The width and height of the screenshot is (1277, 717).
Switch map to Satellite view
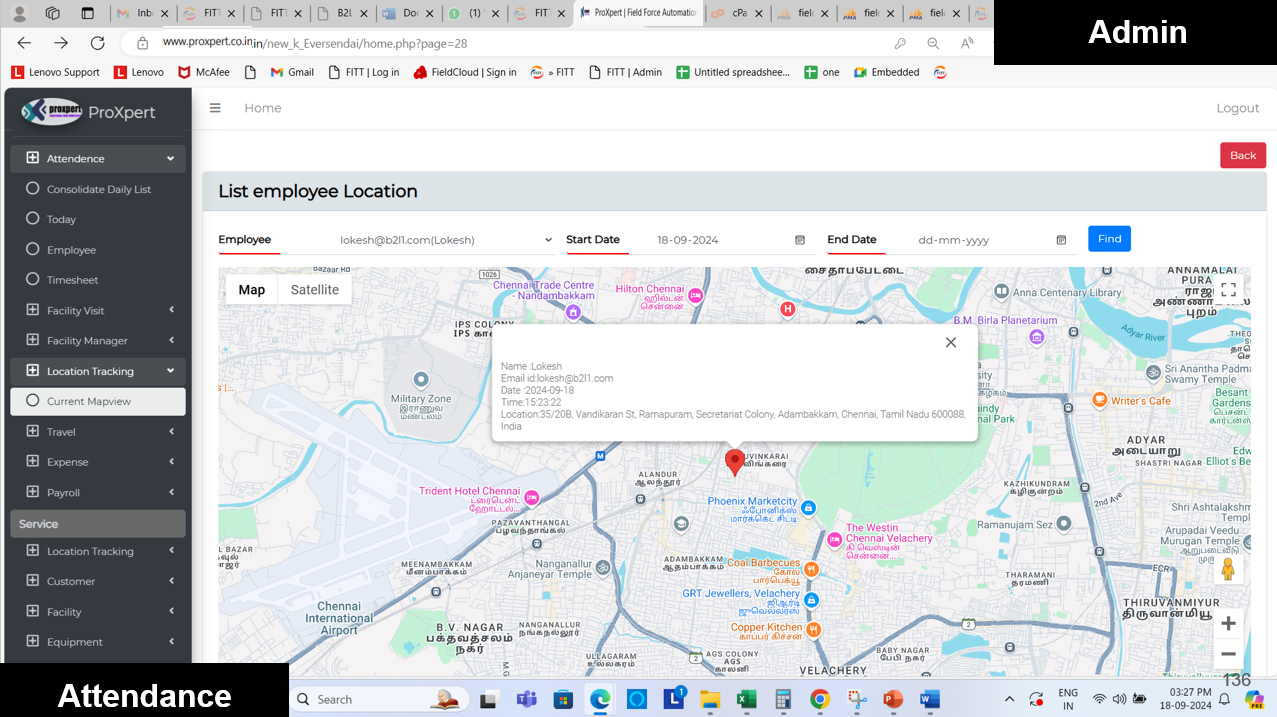pyautogui.click(x=314, y=290)
